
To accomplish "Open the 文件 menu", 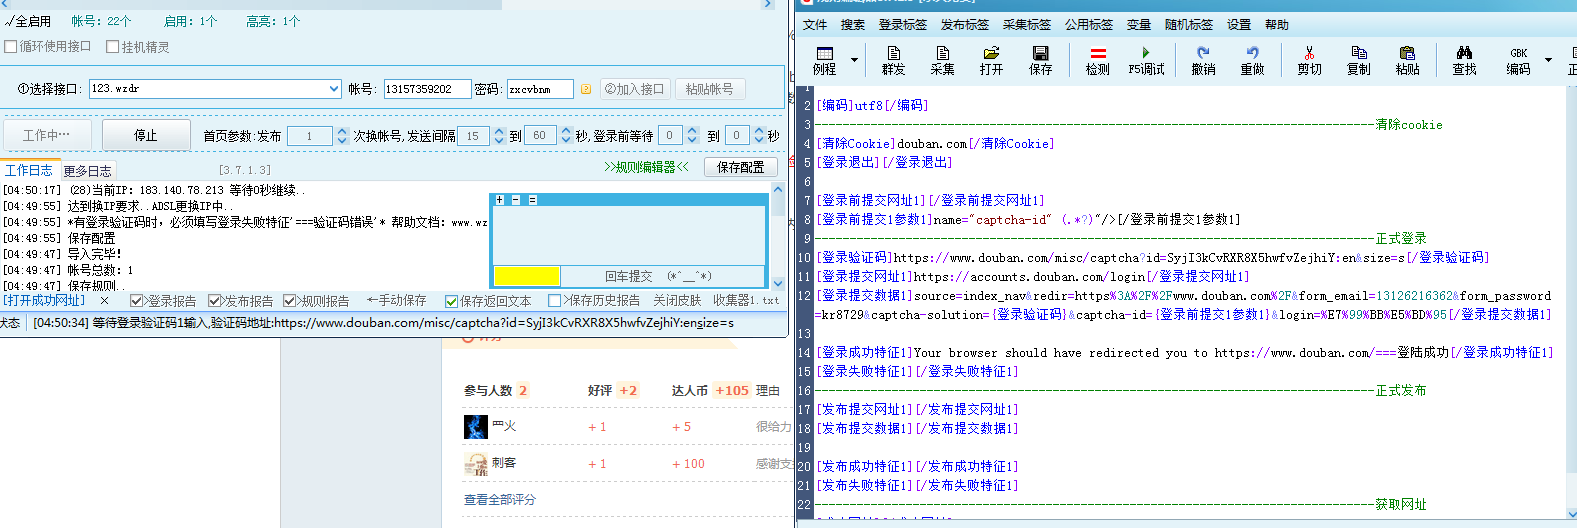I will click(815, 25).
